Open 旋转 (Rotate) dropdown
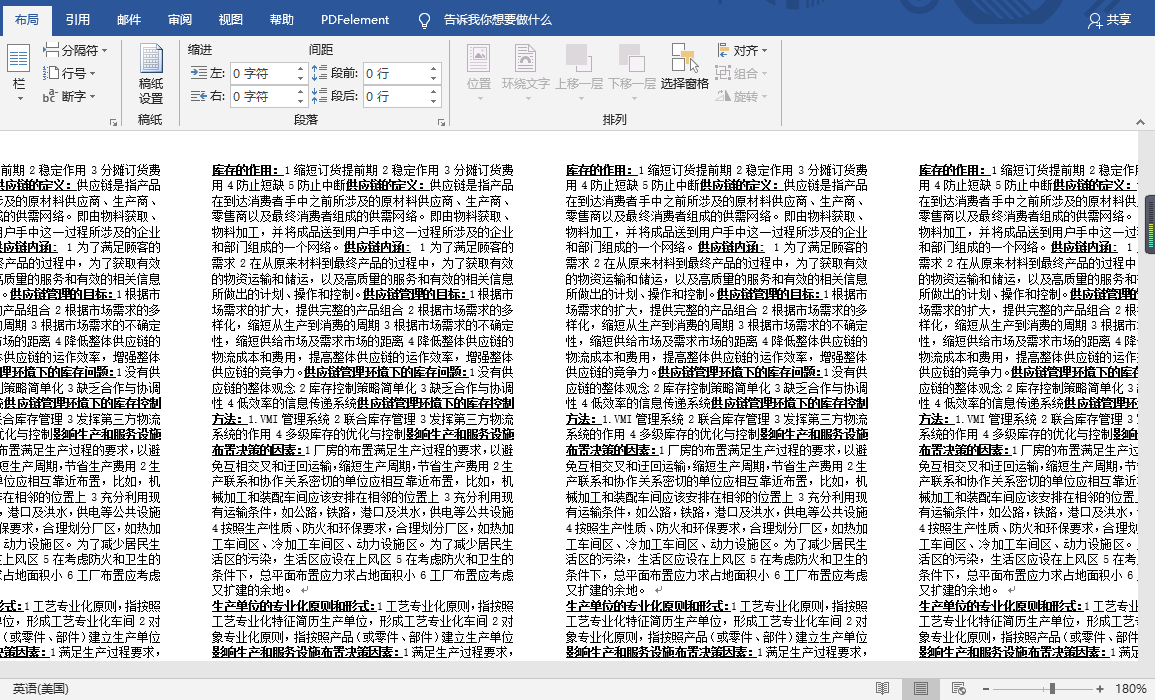 coord(742,96)
